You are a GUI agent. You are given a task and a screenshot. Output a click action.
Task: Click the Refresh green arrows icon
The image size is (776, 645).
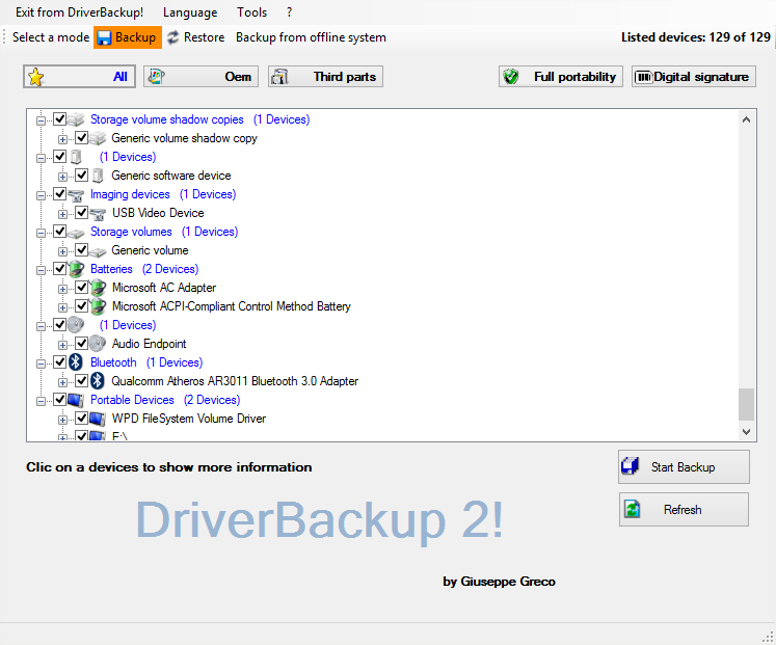[632, 509]
